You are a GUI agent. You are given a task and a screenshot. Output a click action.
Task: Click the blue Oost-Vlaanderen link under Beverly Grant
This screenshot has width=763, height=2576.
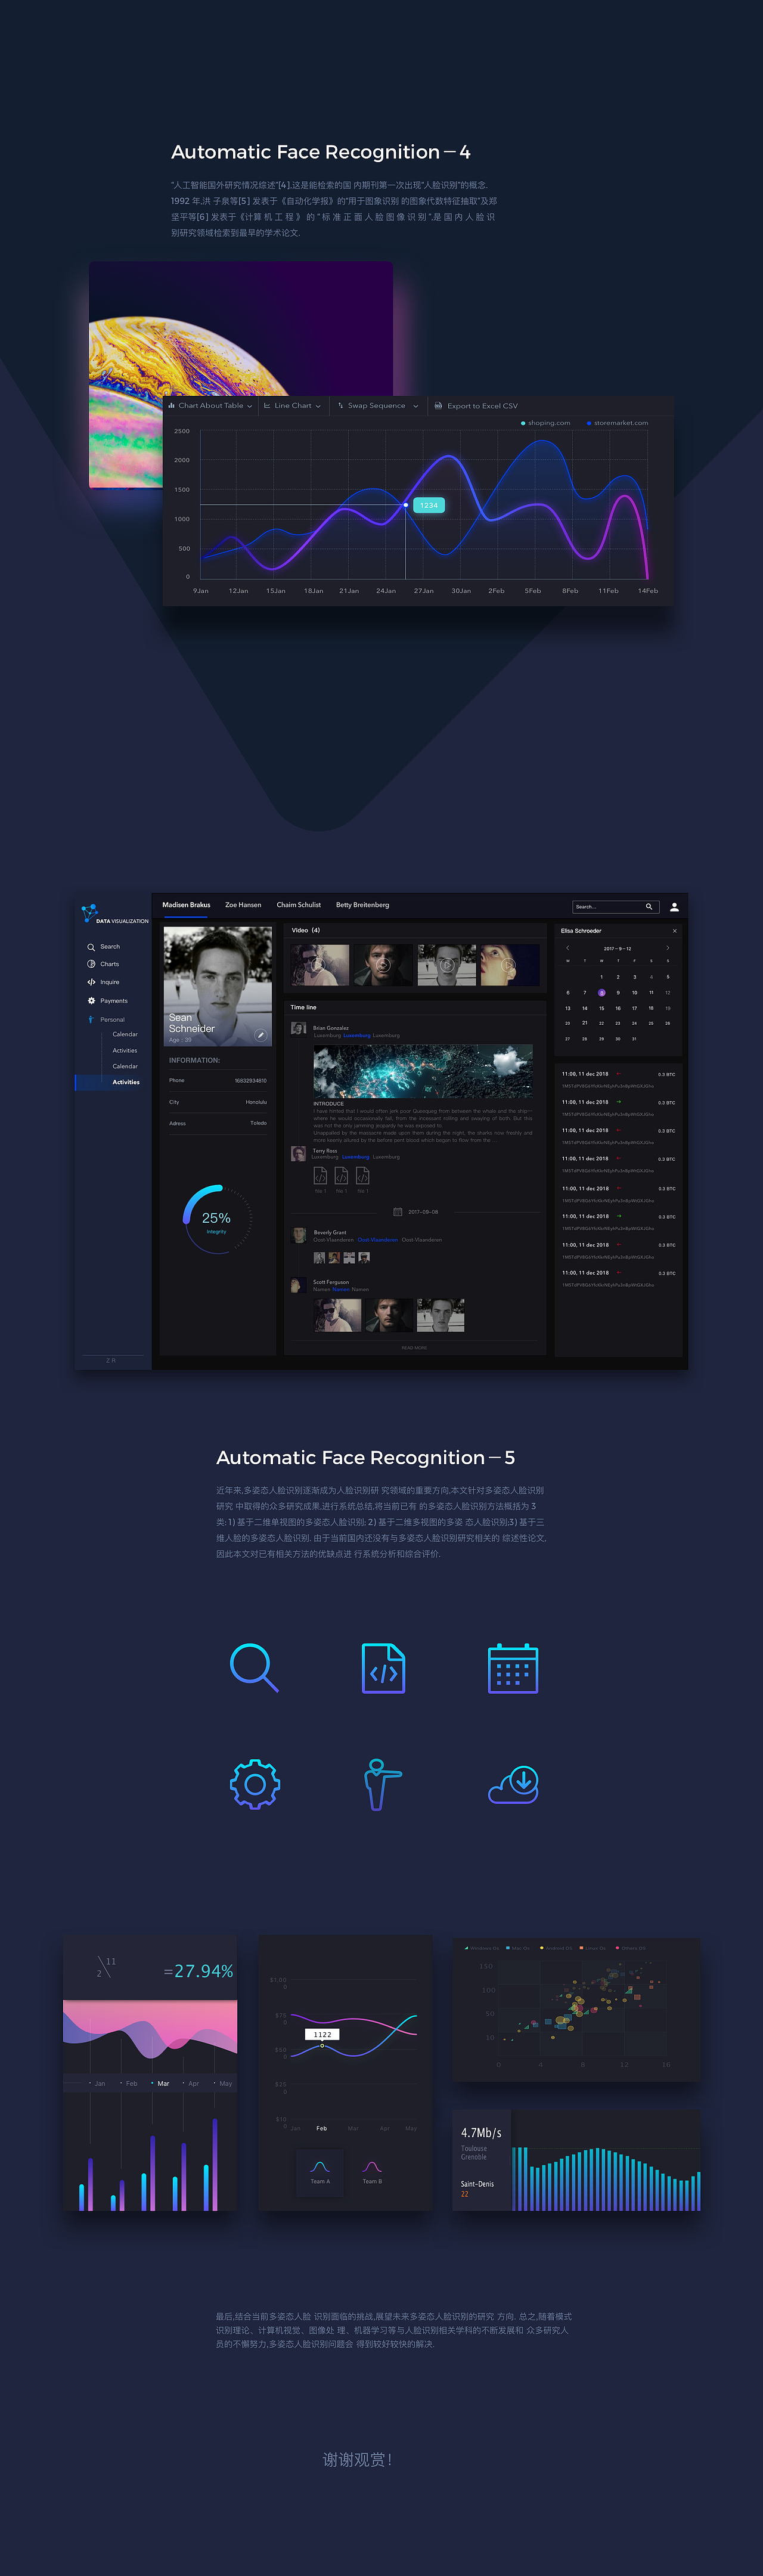click(377, 1240)
